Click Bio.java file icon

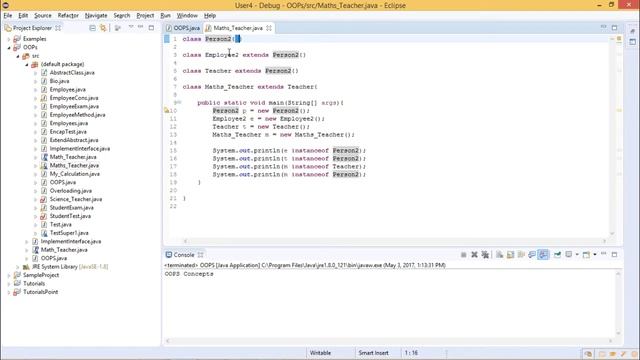click(x=44, y=81)
